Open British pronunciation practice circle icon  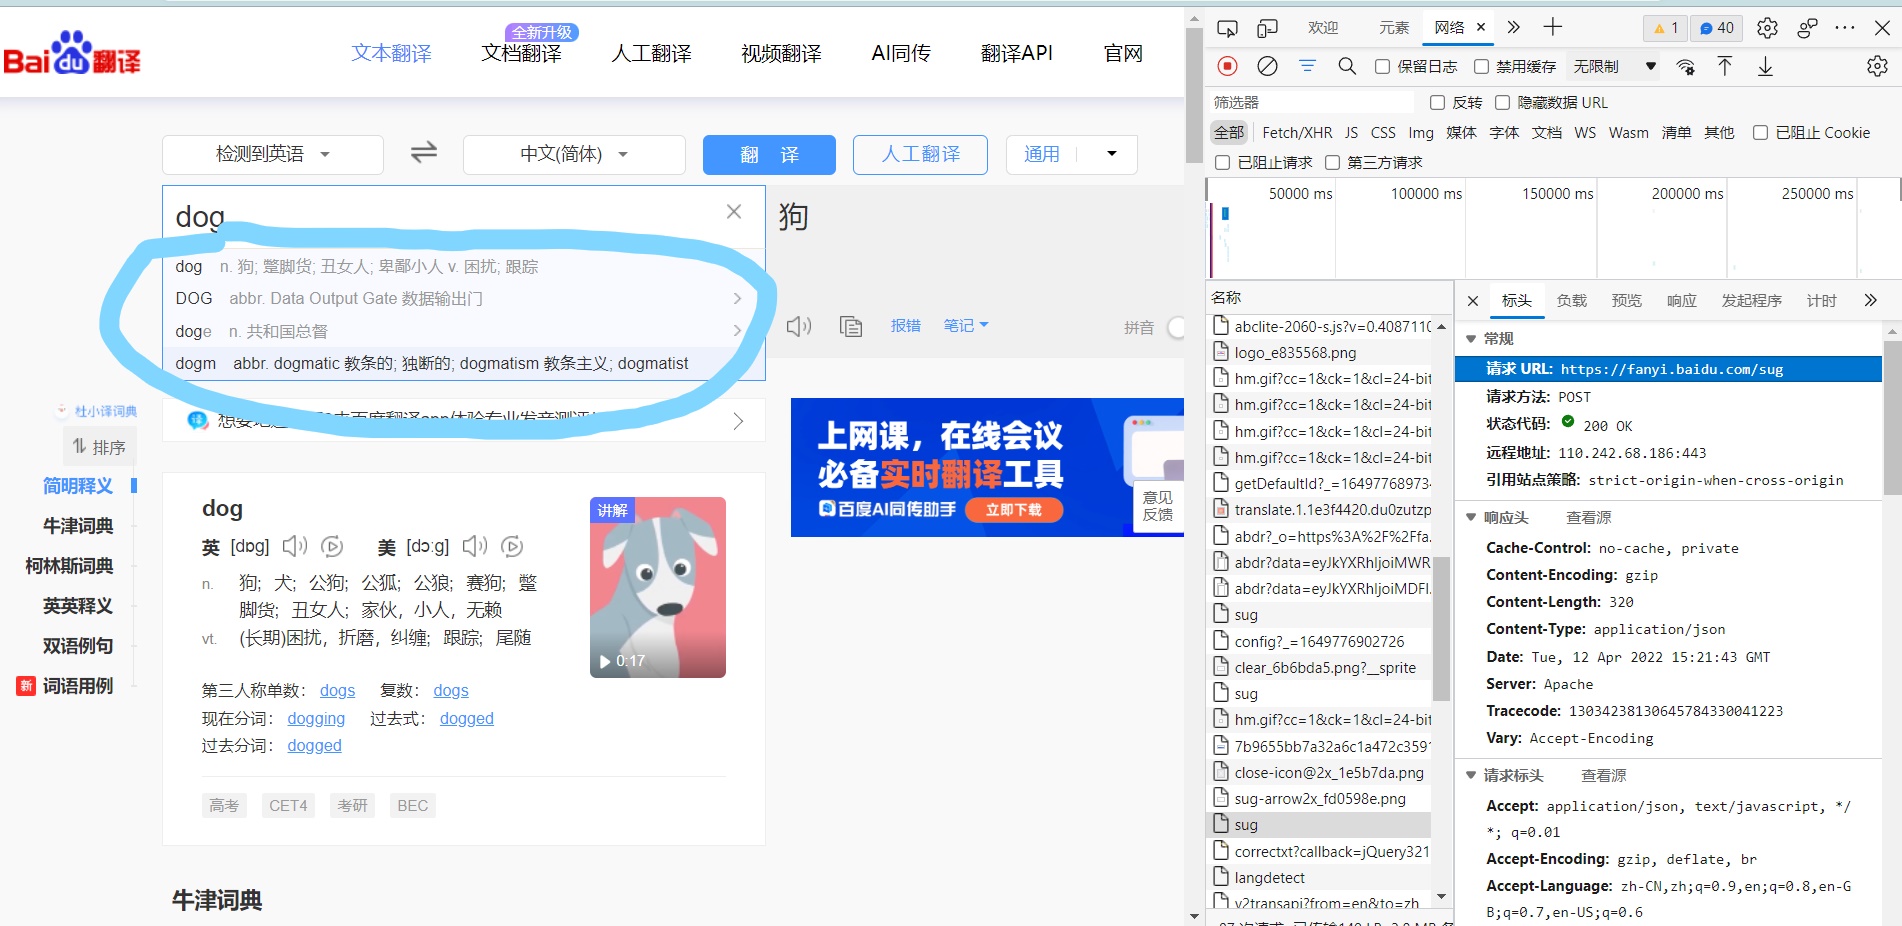coord(332,547)
